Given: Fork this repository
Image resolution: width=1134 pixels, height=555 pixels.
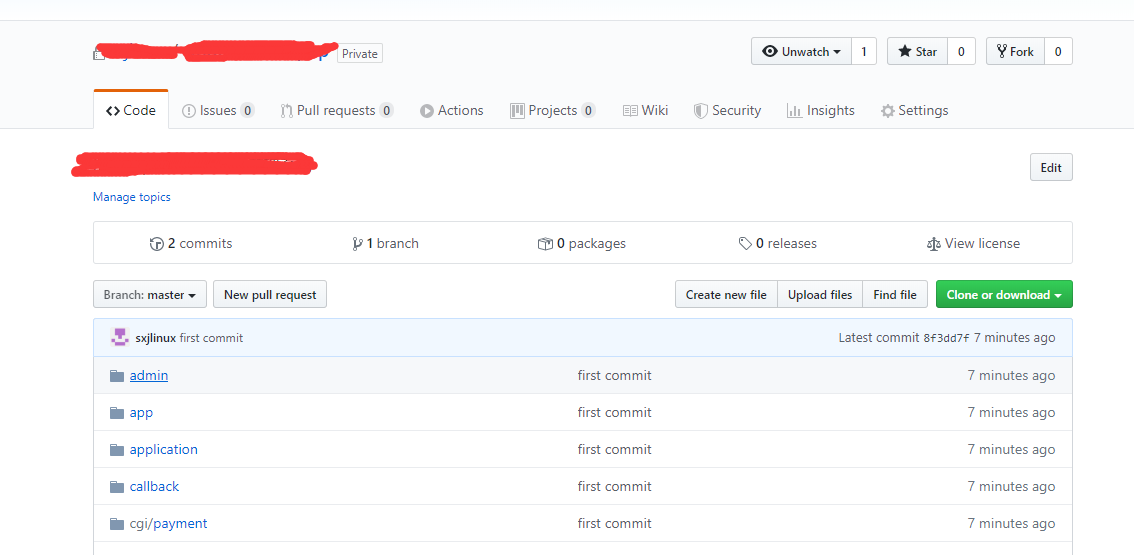Looking at the screenshot, I should click(x=1015, y=51).
